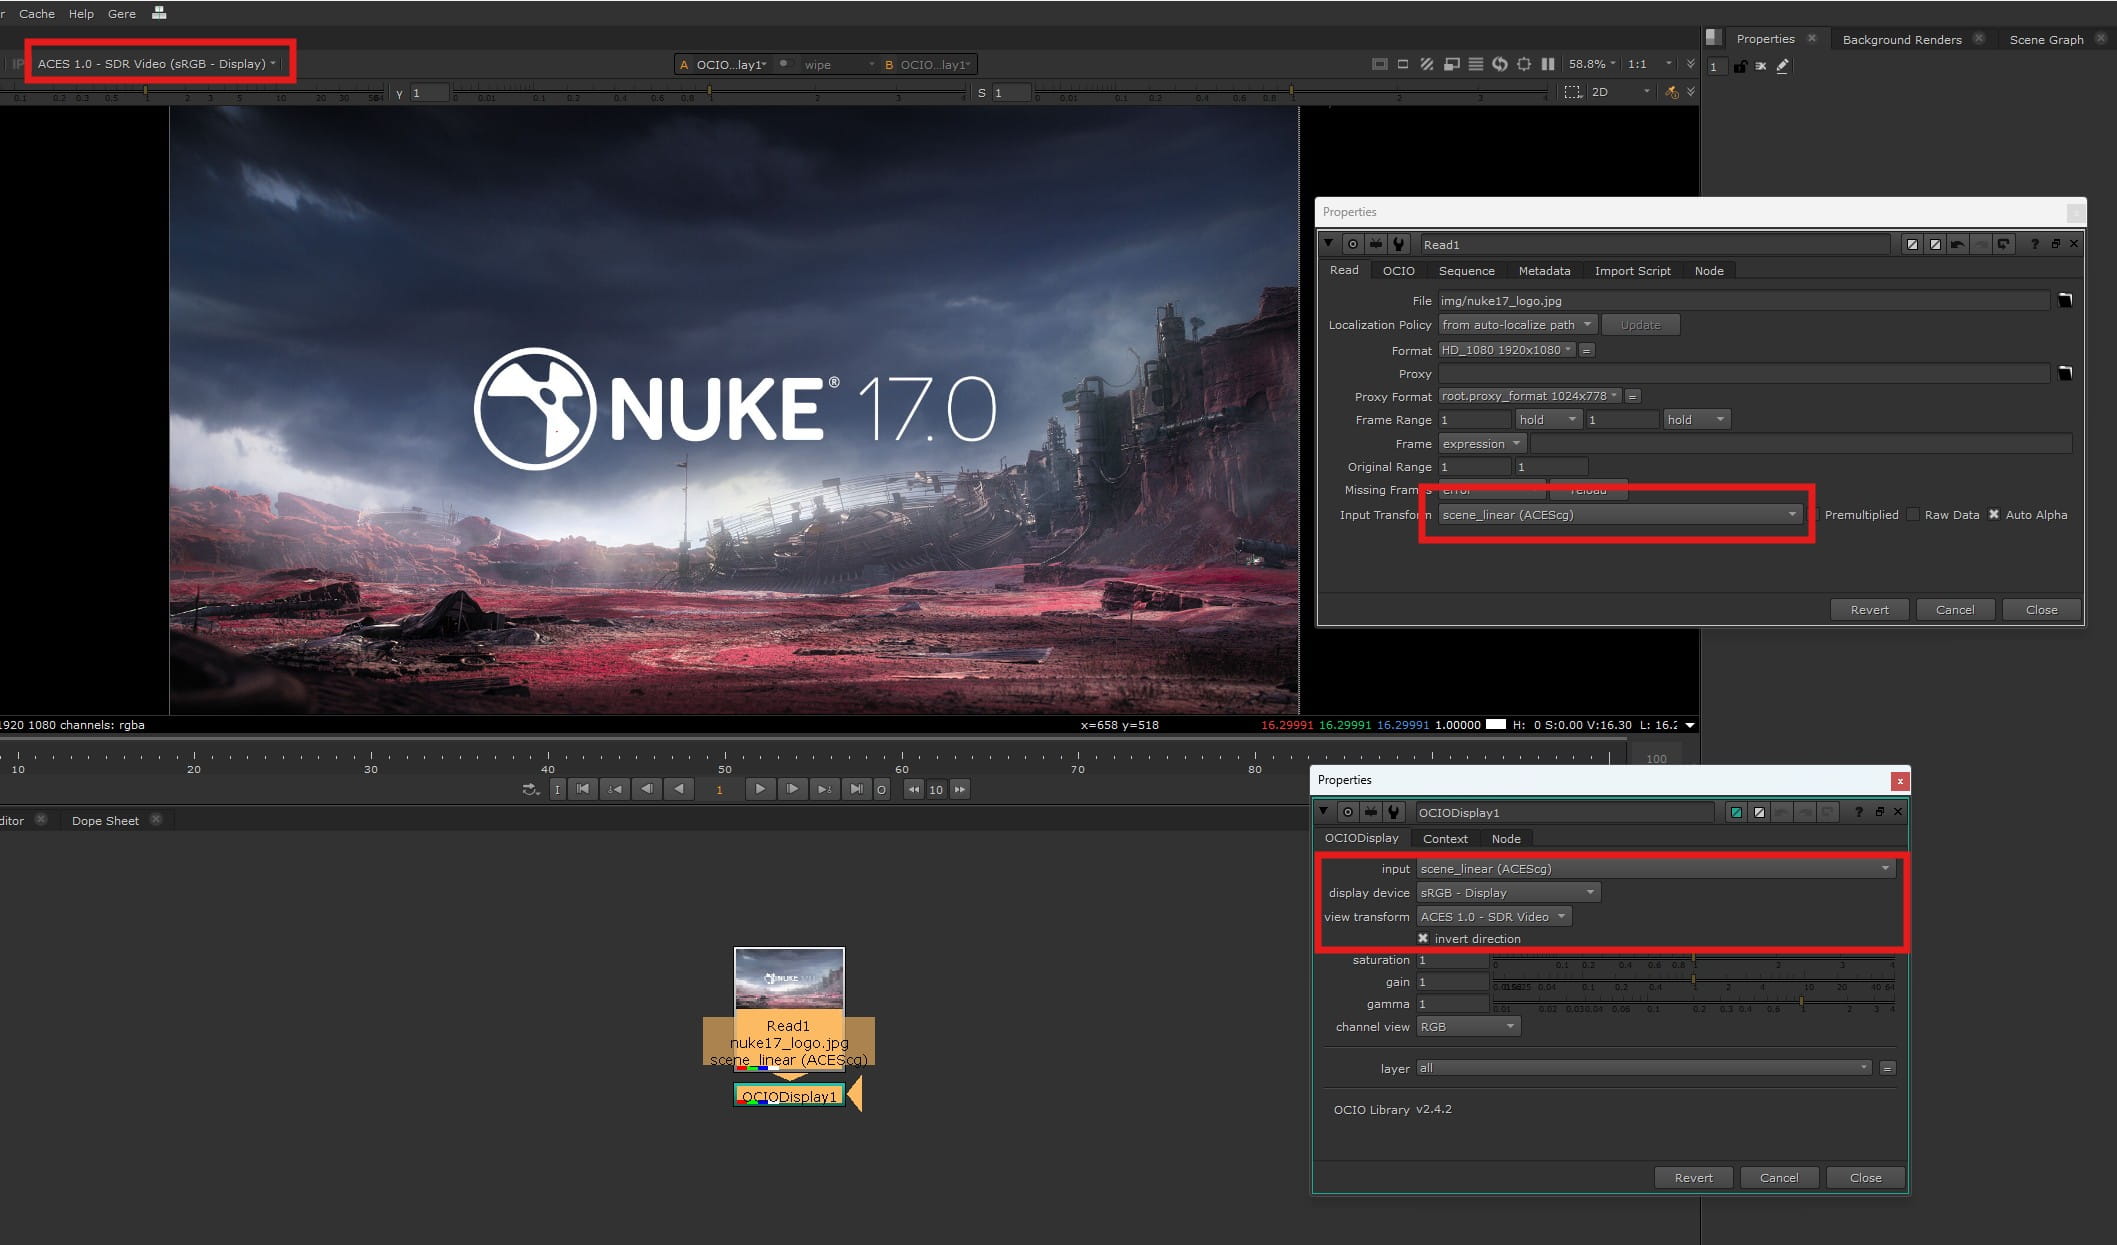Image resolution: width=2117 pixels, height=1245 pixels.
Task: Toggle the region of interest icon in the viewer
Action: [1573, 92]
